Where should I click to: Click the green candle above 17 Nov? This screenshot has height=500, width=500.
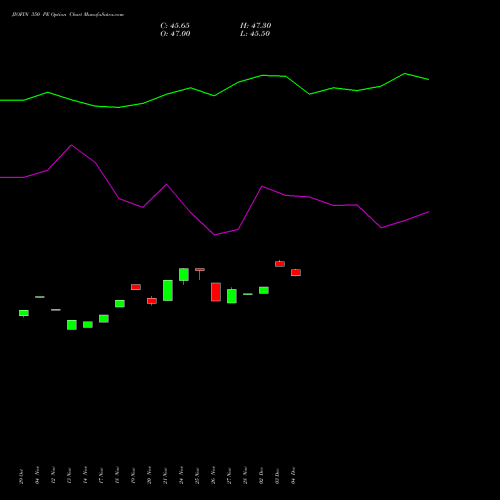pos(104,319)
